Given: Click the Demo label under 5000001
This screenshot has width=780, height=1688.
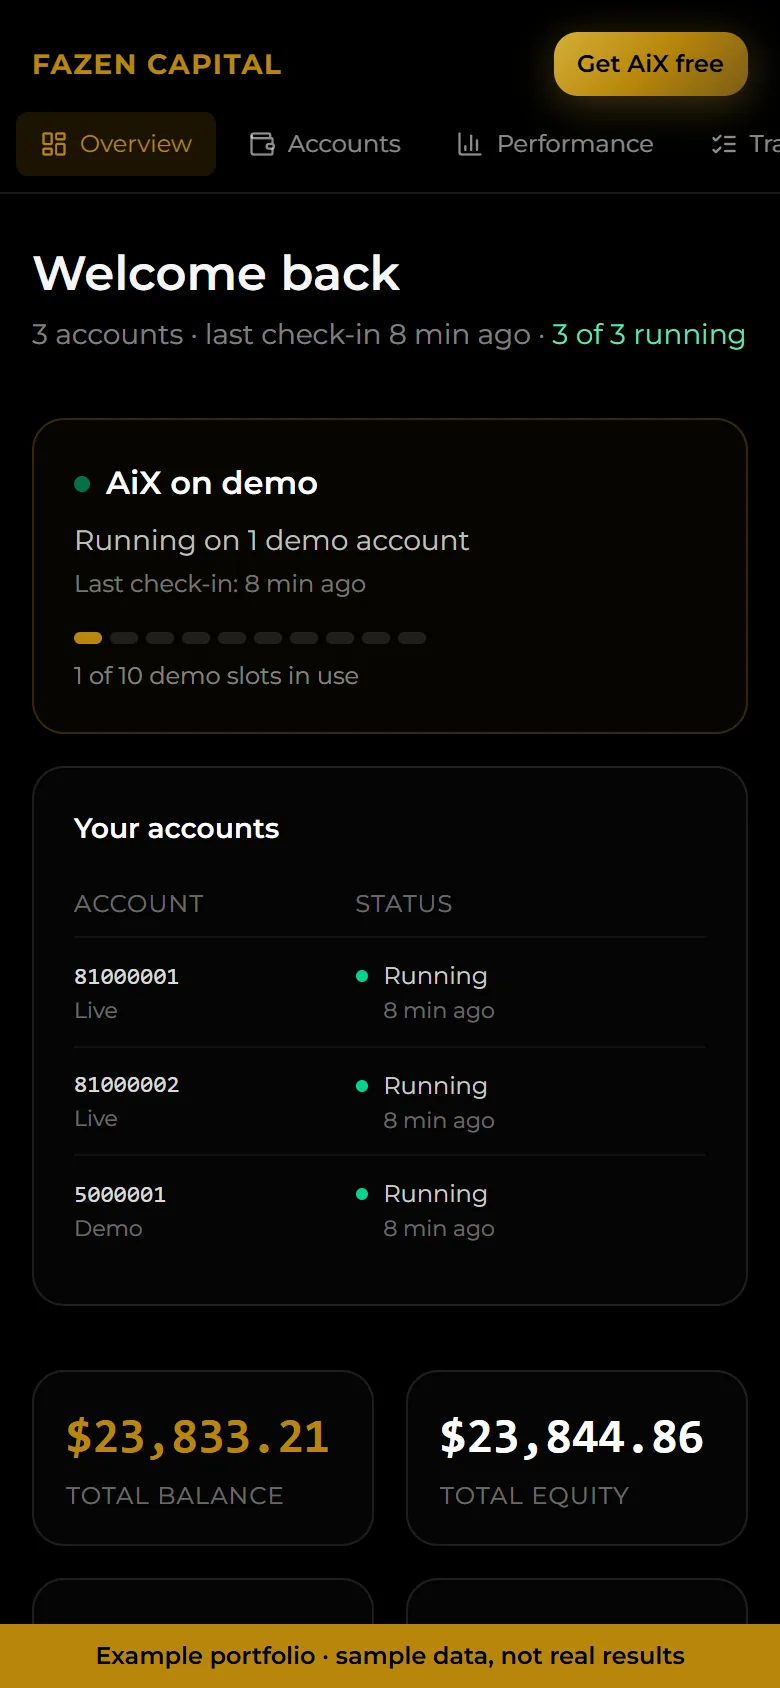Looking at the screenshot, I should click(x=109, y=1228).
